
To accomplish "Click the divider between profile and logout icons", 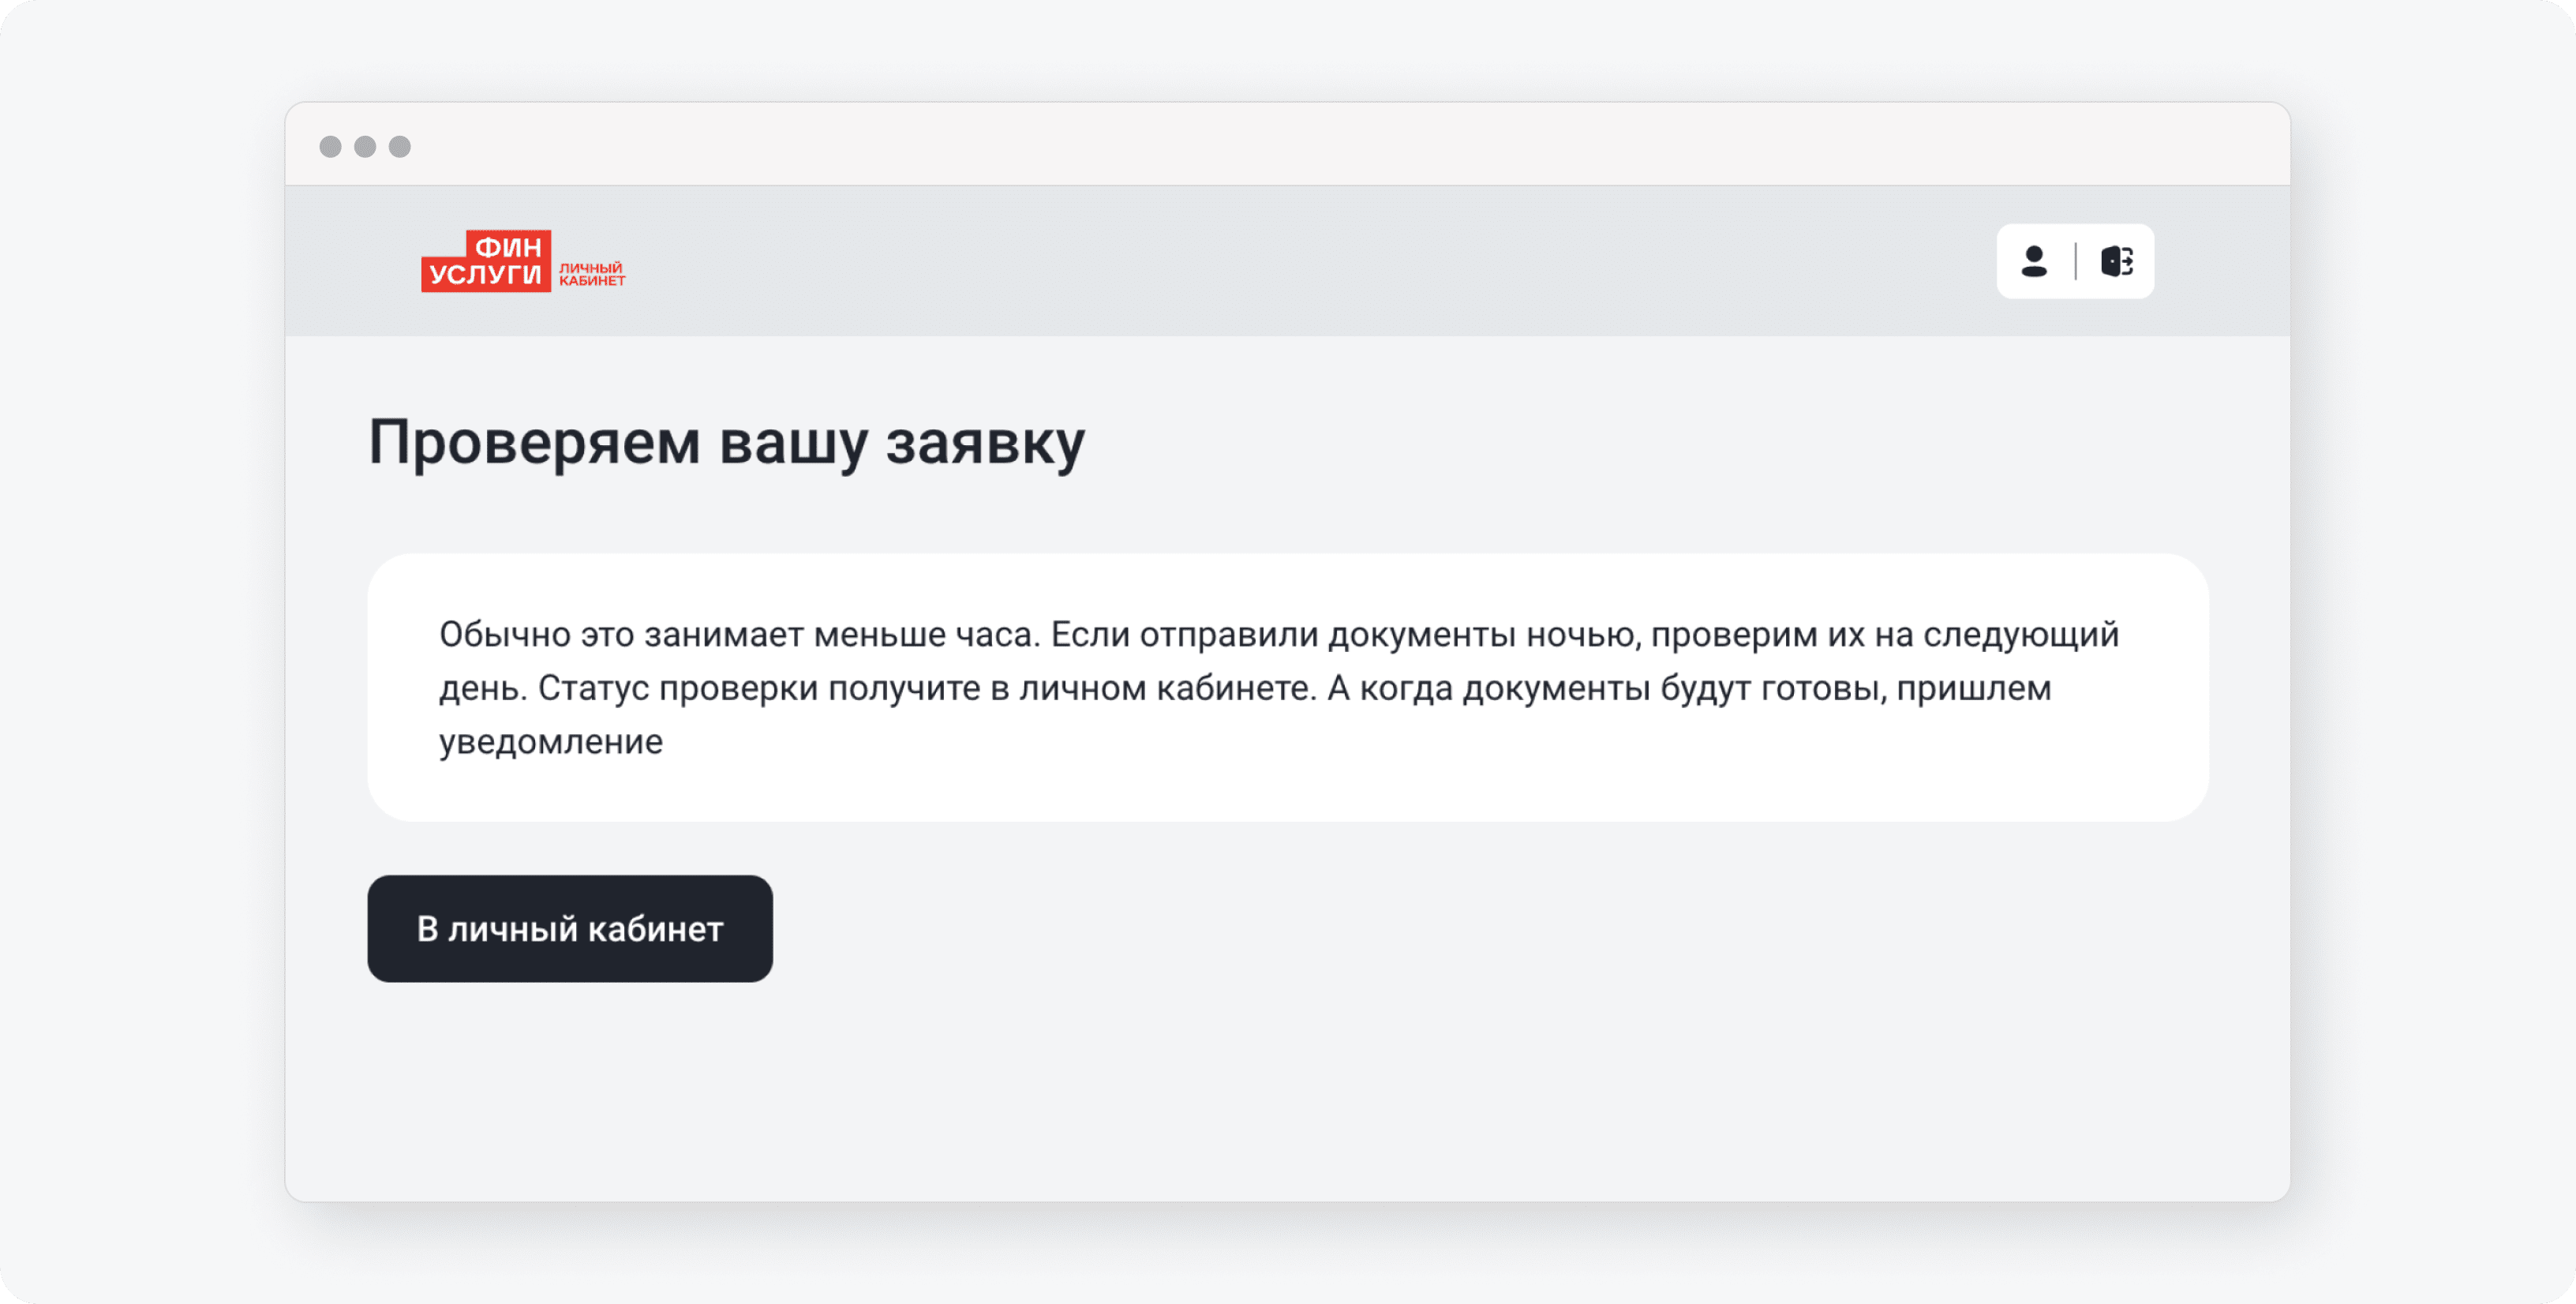I will 2075,261.
